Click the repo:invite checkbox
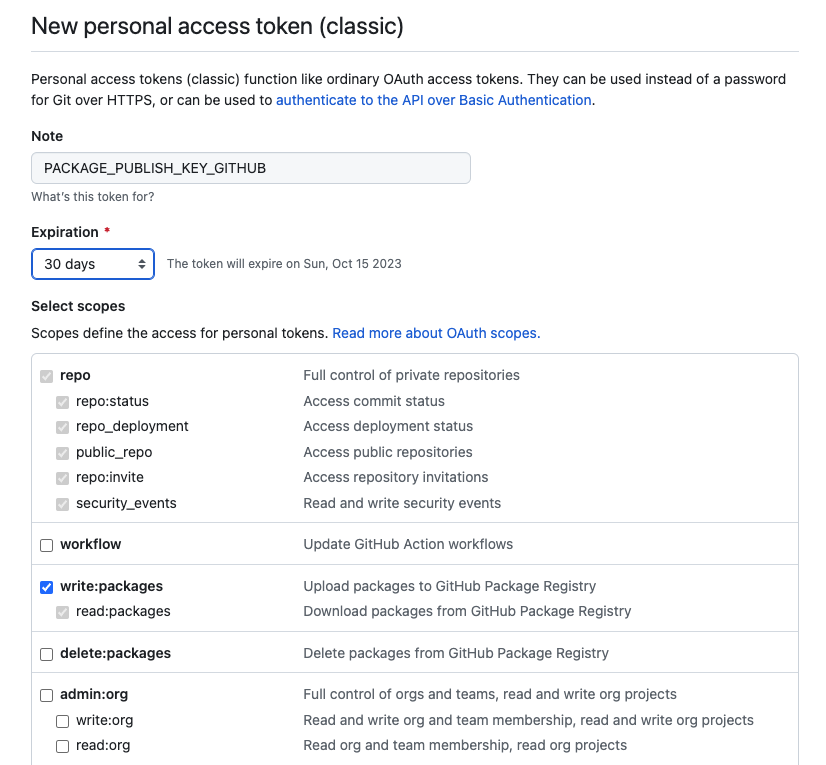 click(62, 478)
